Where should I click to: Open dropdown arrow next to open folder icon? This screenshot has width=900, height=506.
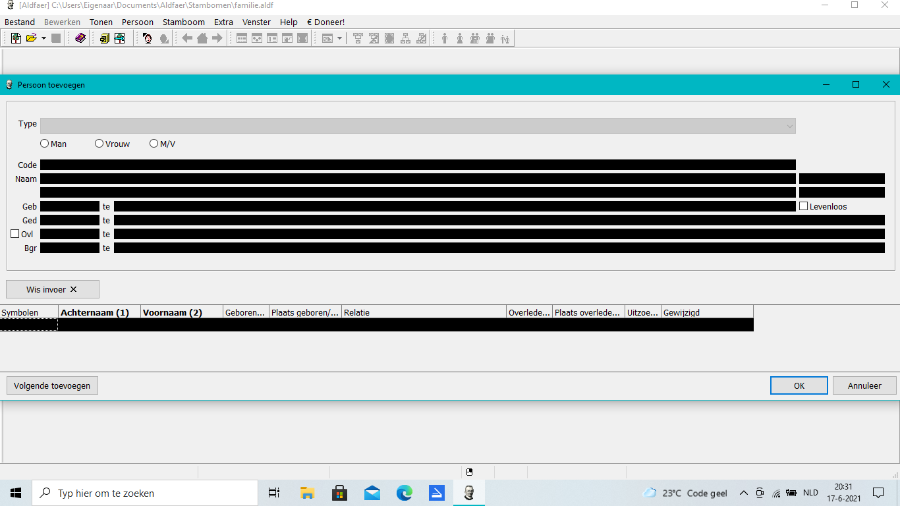tap(43, 38)
